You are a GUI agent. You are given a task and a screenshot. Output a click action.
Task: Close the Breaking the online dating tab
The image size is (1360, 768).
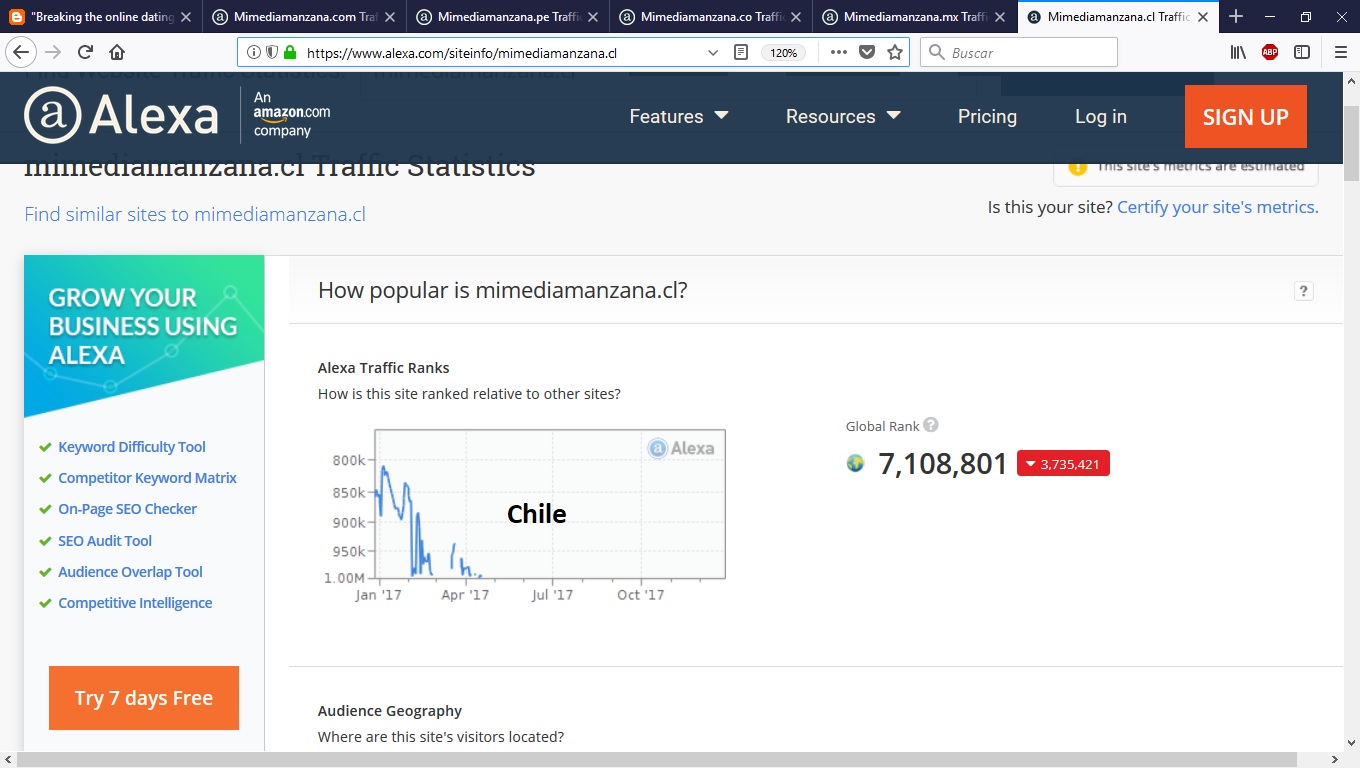tap(186, 17)
